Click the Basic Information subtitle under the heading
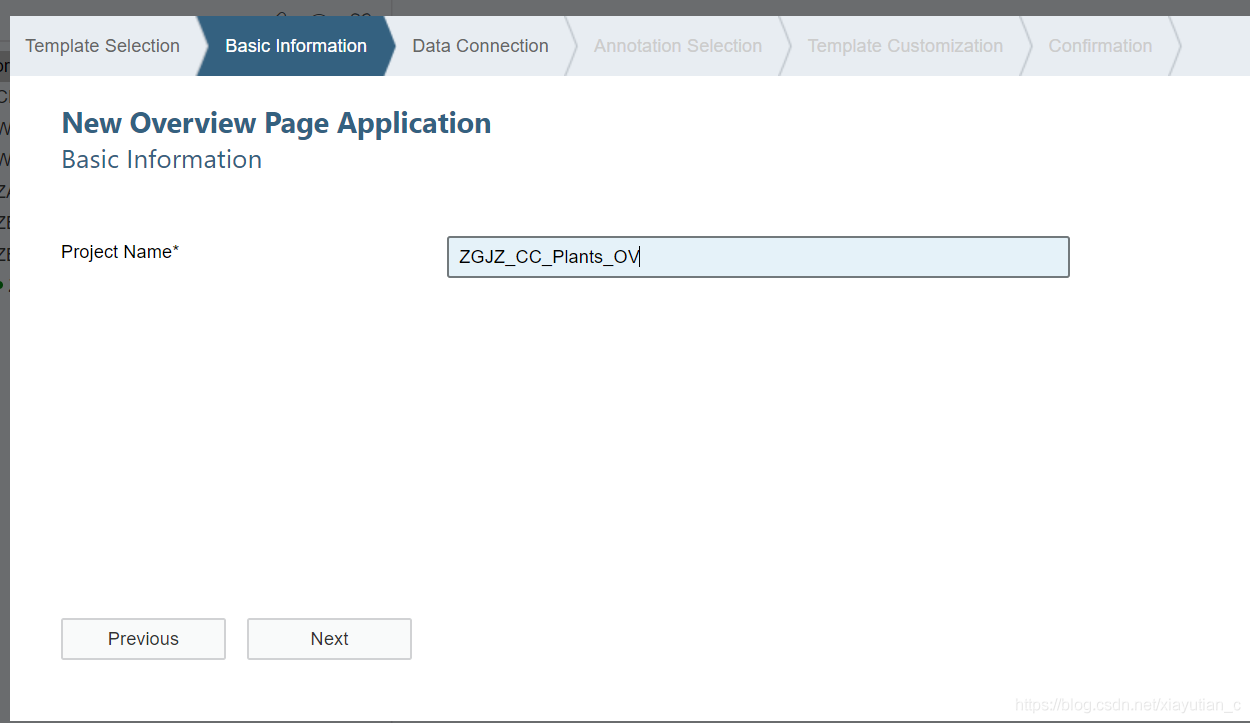Screen dimensions: 1250x723 (161, 160)
